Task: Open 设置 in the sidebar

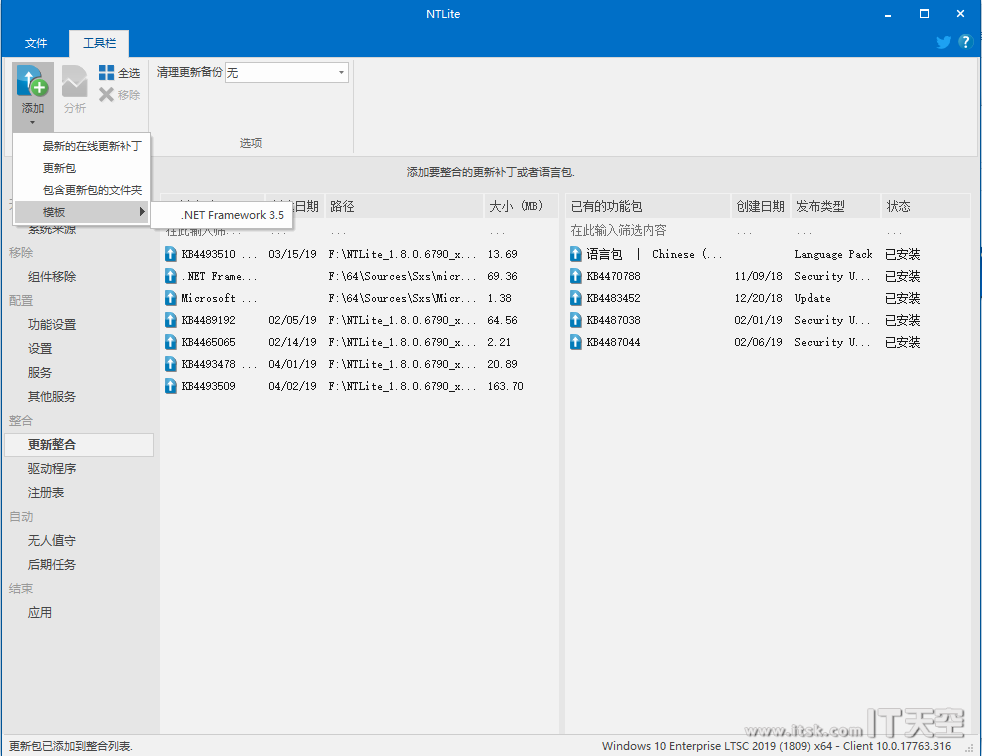Action: click(40, 348)
